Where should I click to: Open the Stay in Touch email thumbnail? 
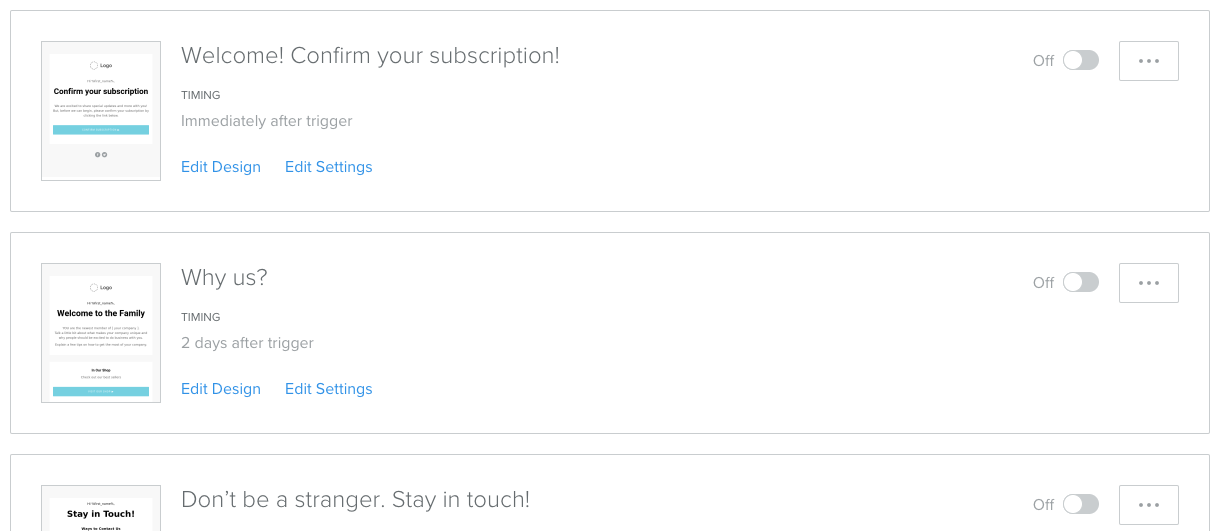[101, 508]
